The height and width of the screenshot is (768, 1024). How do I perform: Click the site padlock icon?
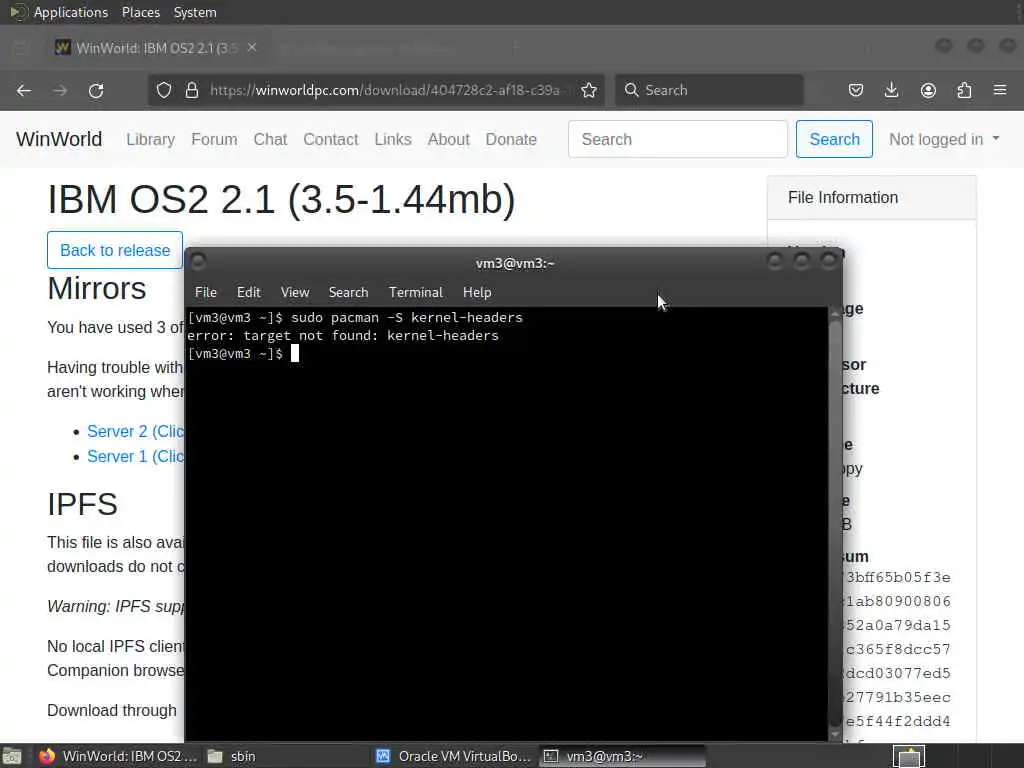tap(191, 90)
